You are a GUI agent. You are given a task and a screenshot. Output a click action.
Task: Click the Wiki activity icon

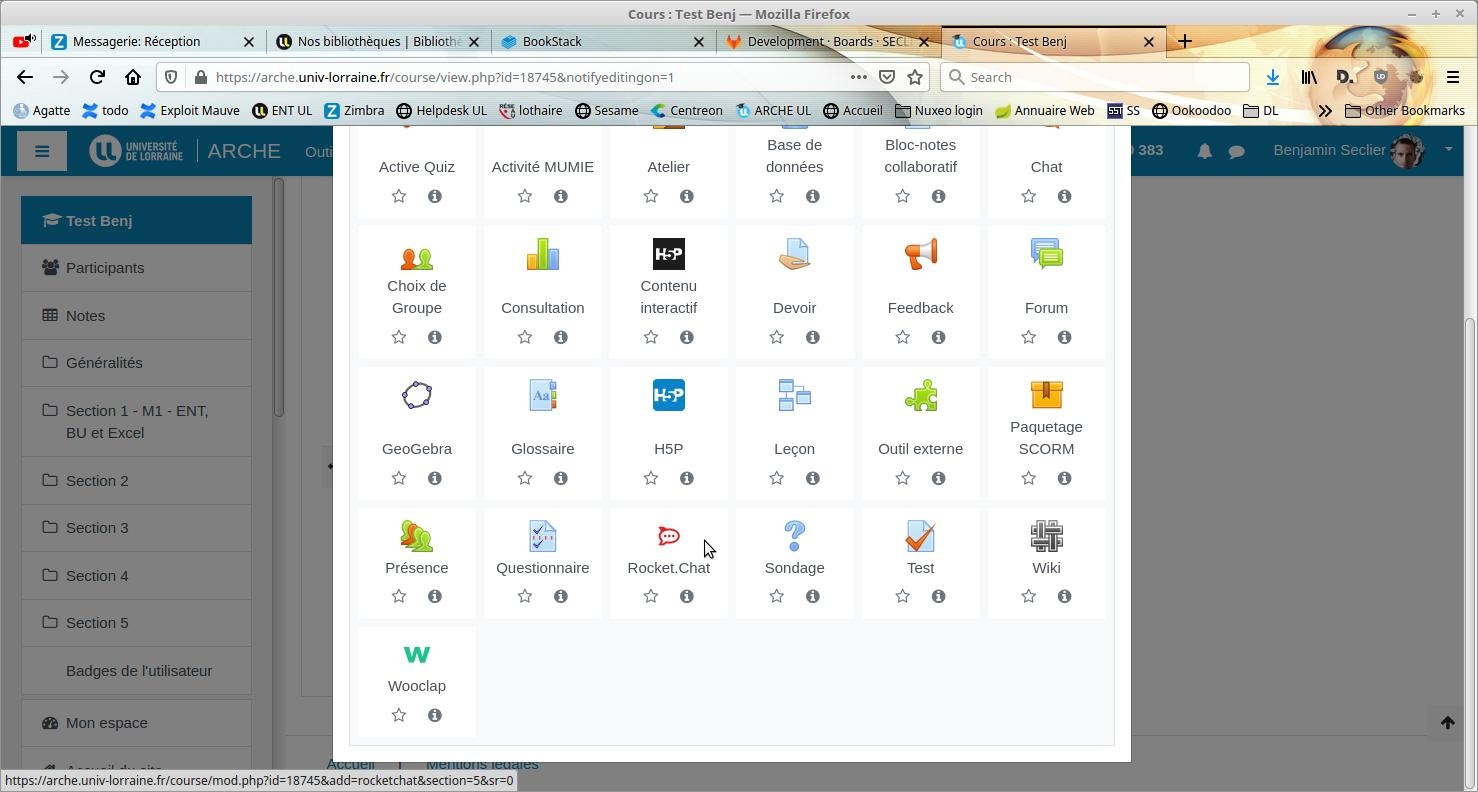1046,537
